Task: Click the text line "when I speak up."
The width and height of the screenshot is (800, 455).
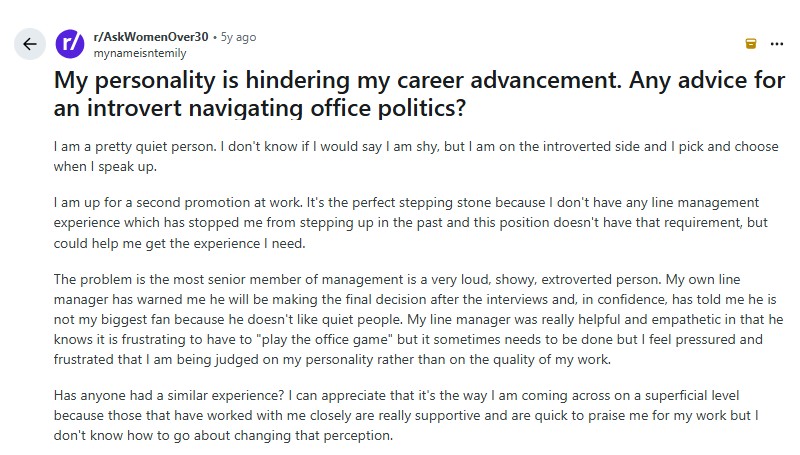Action: click(x=105, y=167)
